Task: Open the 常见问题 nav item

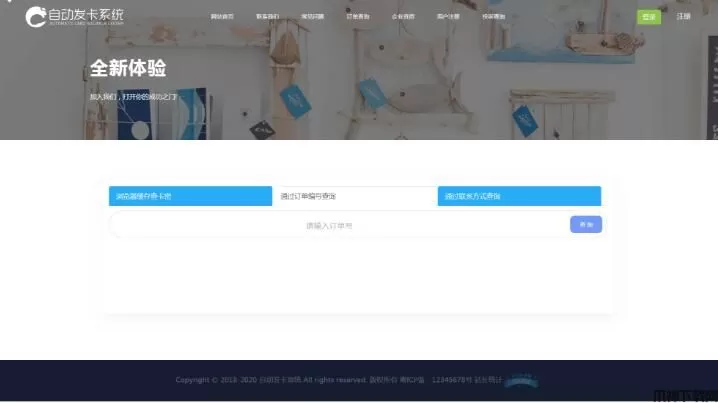Action: [x=312, y=16]
